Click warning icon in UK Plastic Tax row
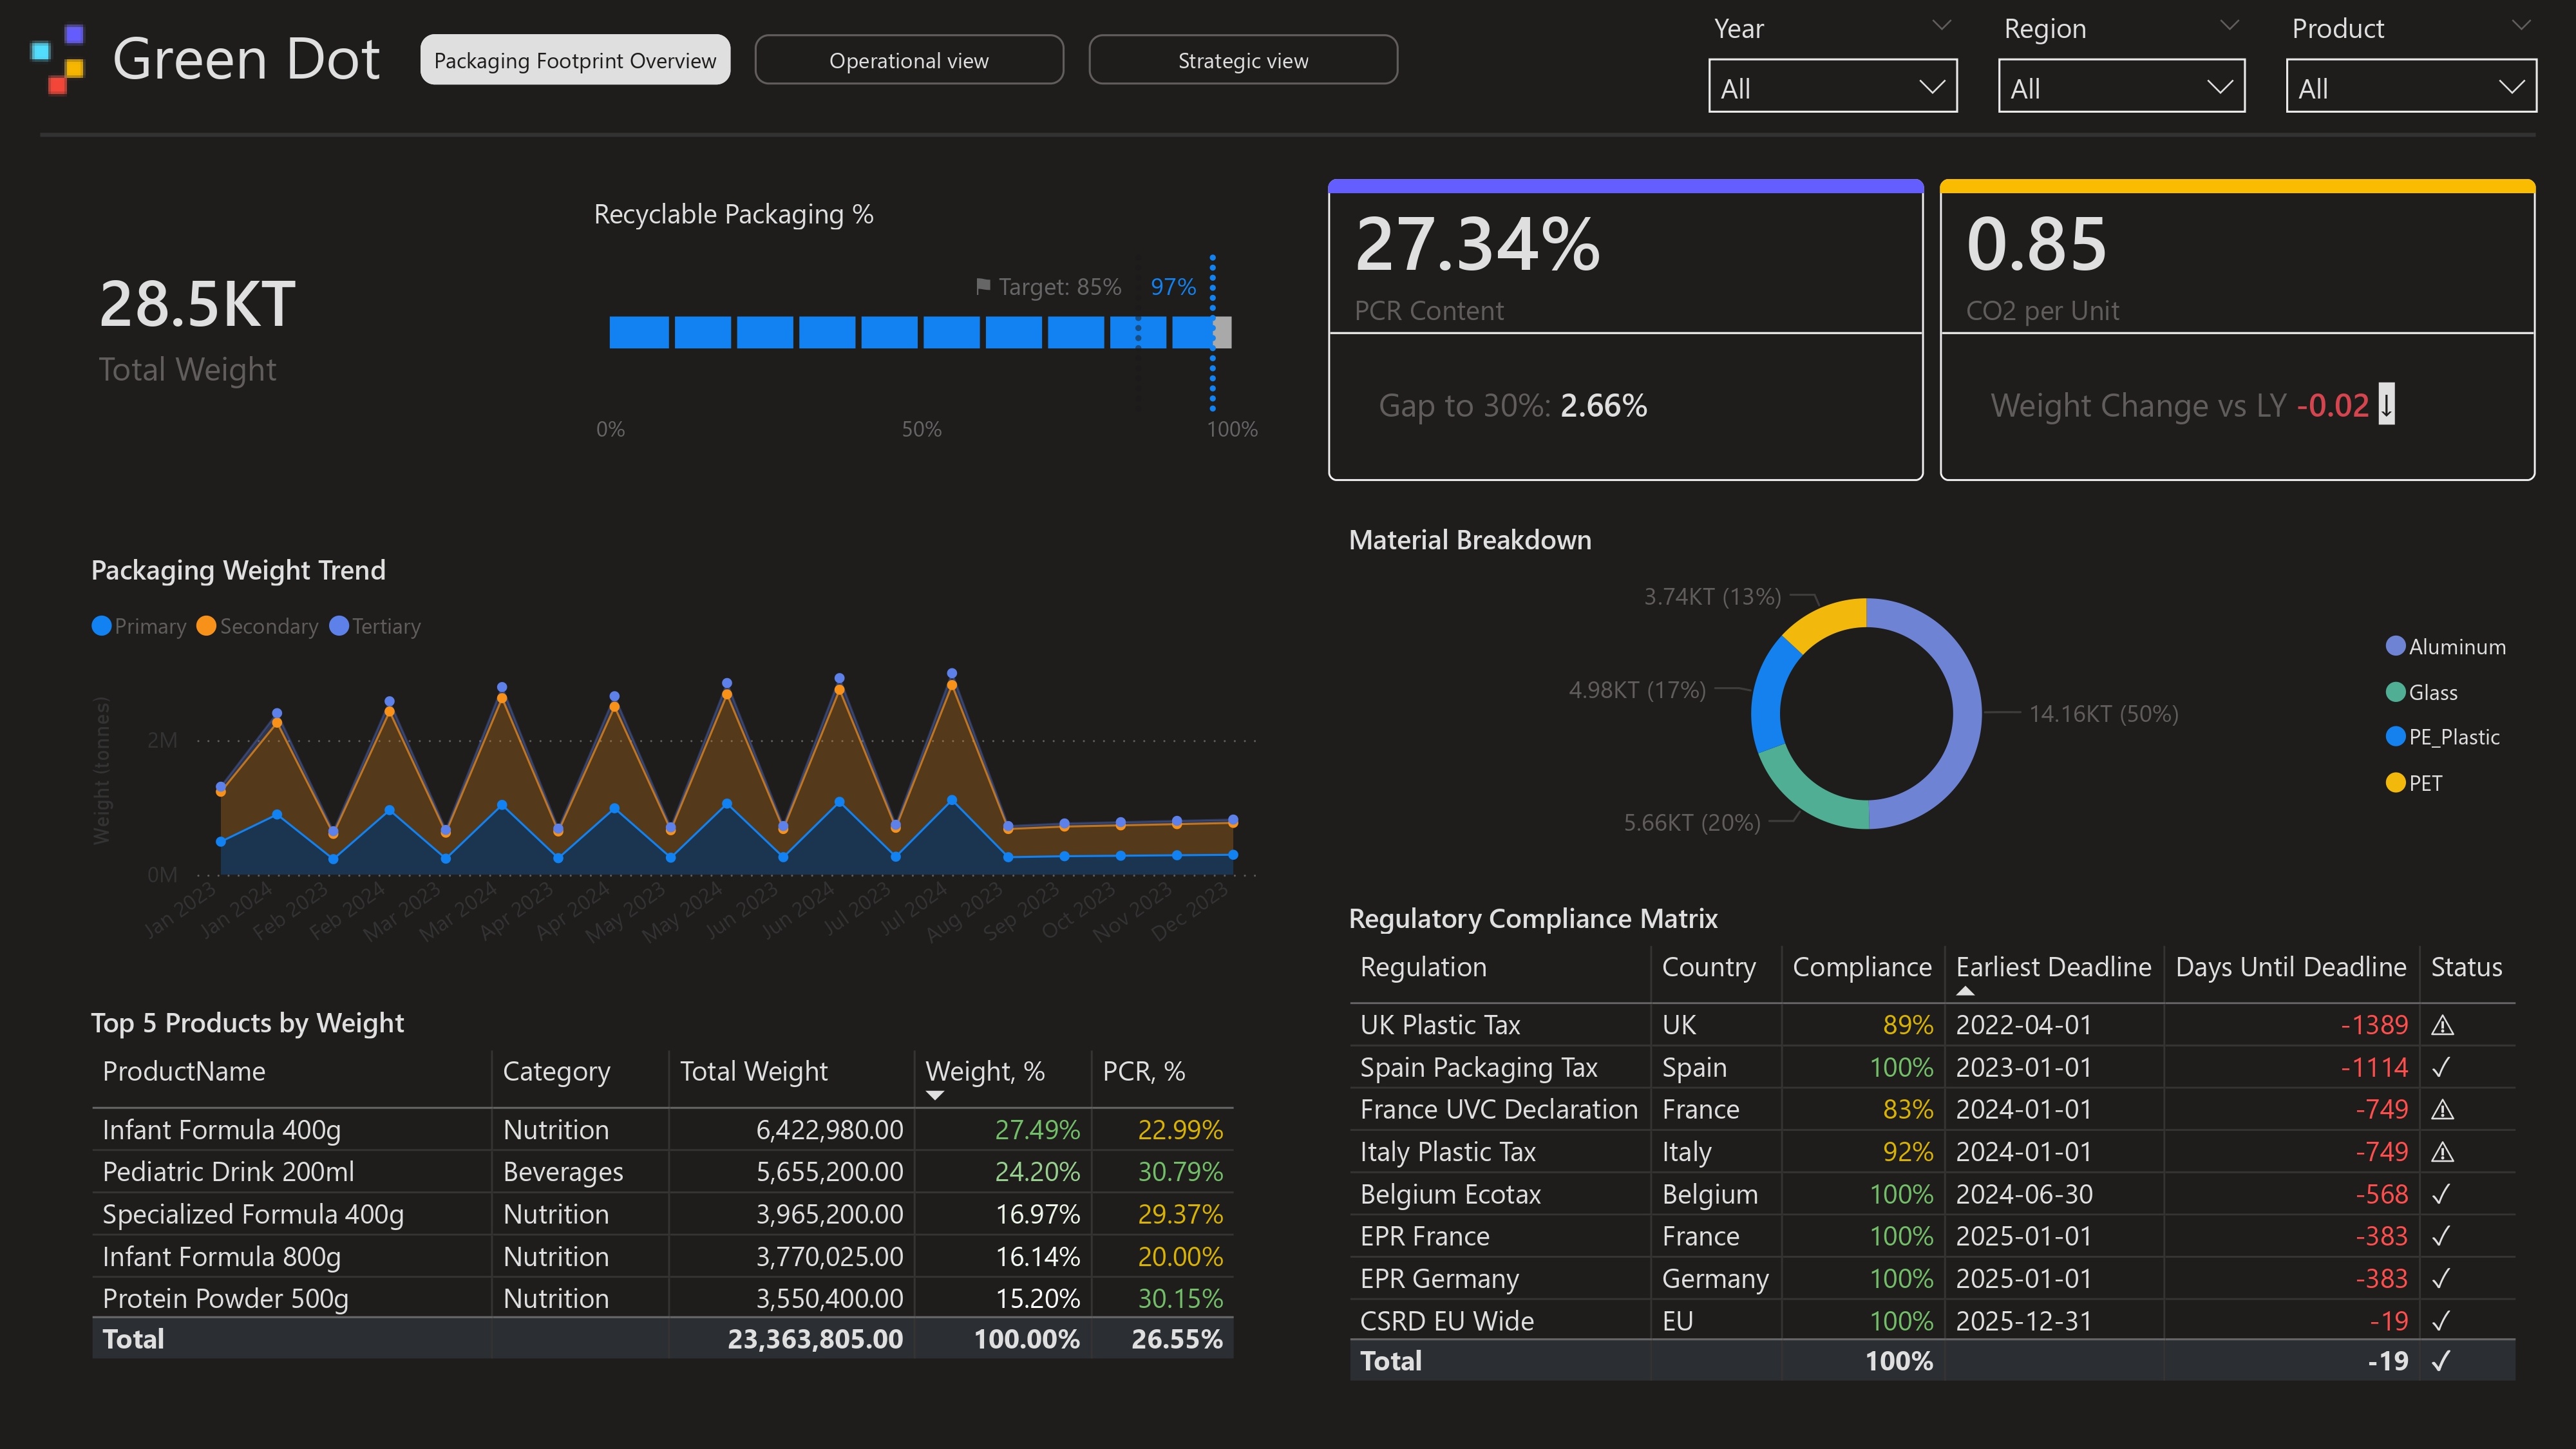The width and height of the screenshot is (2576, 1449). pos(2442,1025)
